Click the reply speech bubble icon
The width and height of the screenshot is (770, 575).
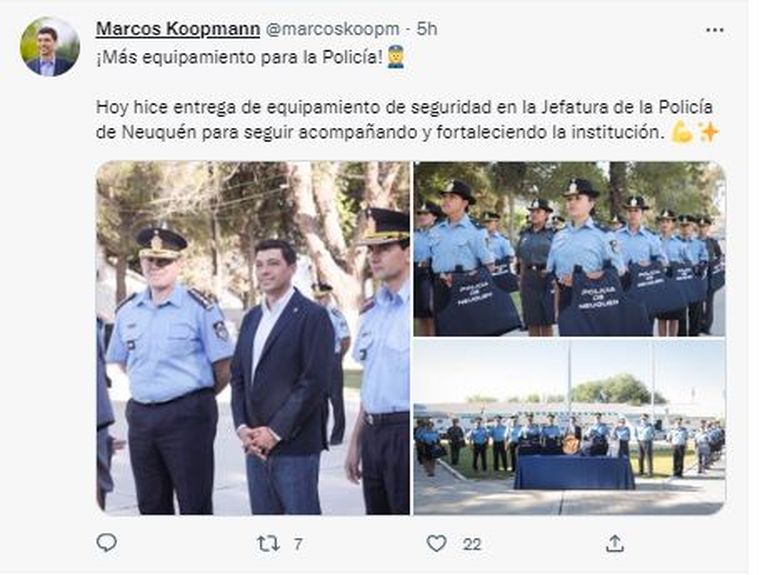coord(107,543)
